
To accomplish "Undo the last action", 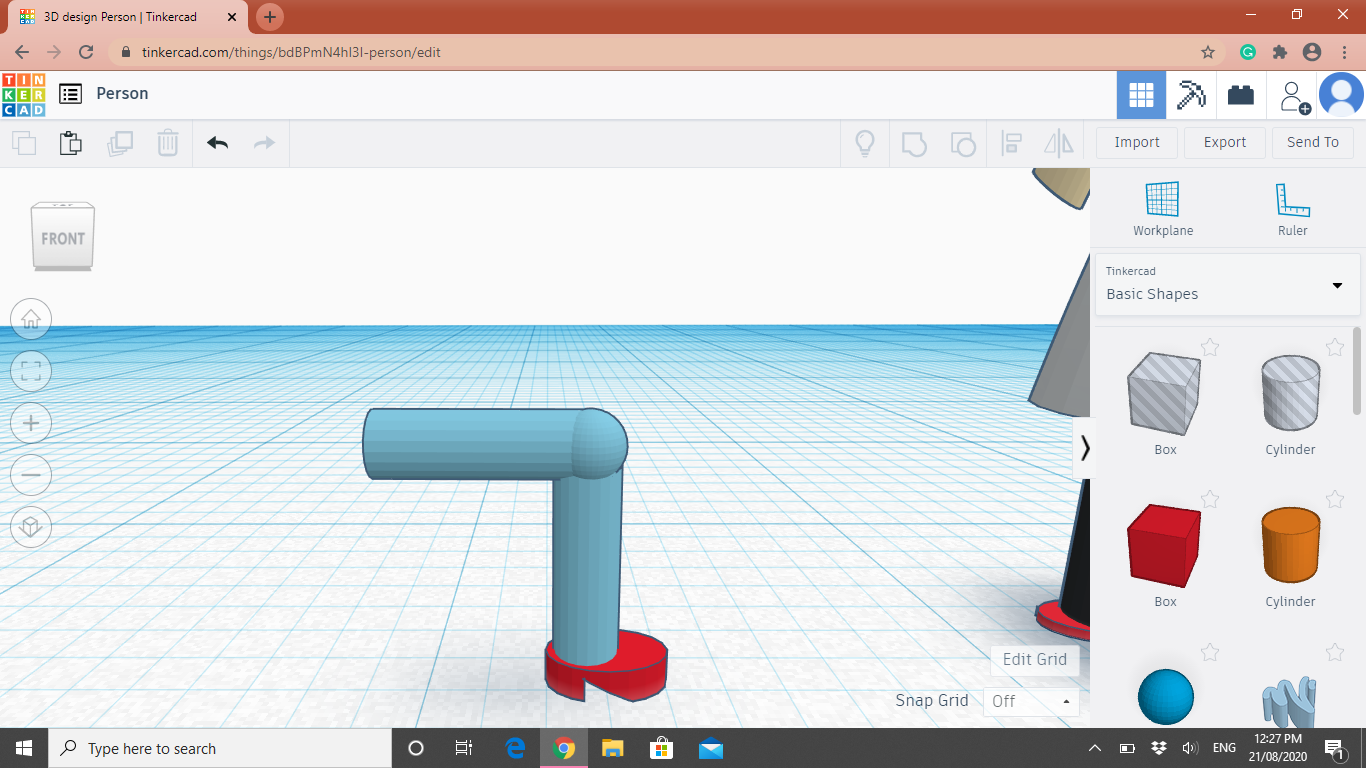I will (x=218, y=143).
